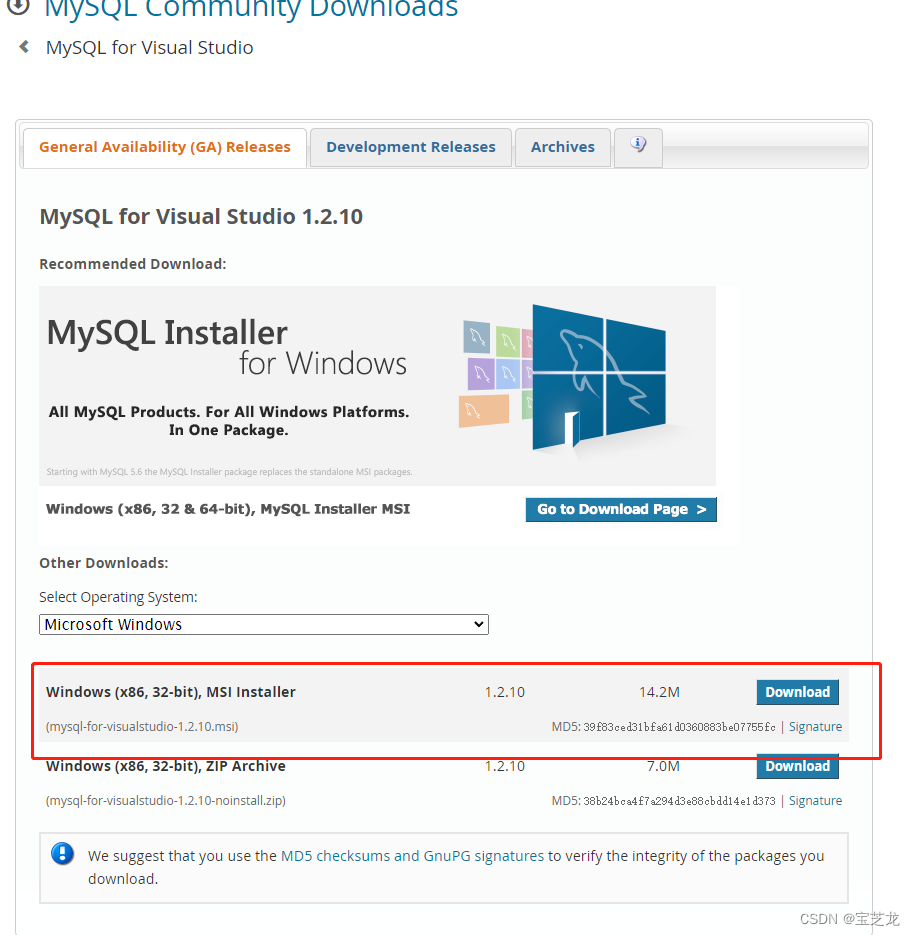
Task: Open the Archives tab
Action: click(563, 146)
